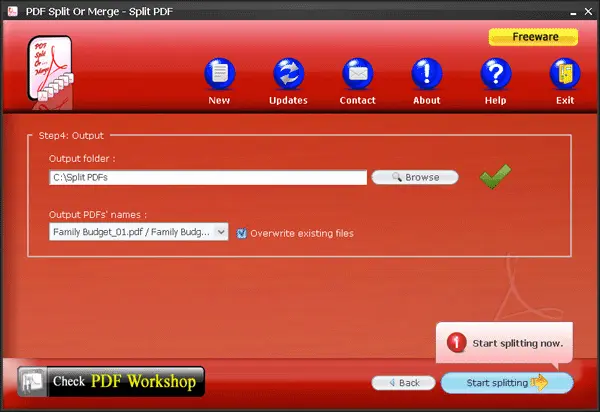Click the title bar app icon
600x412 pixels.
pos(13,11)
